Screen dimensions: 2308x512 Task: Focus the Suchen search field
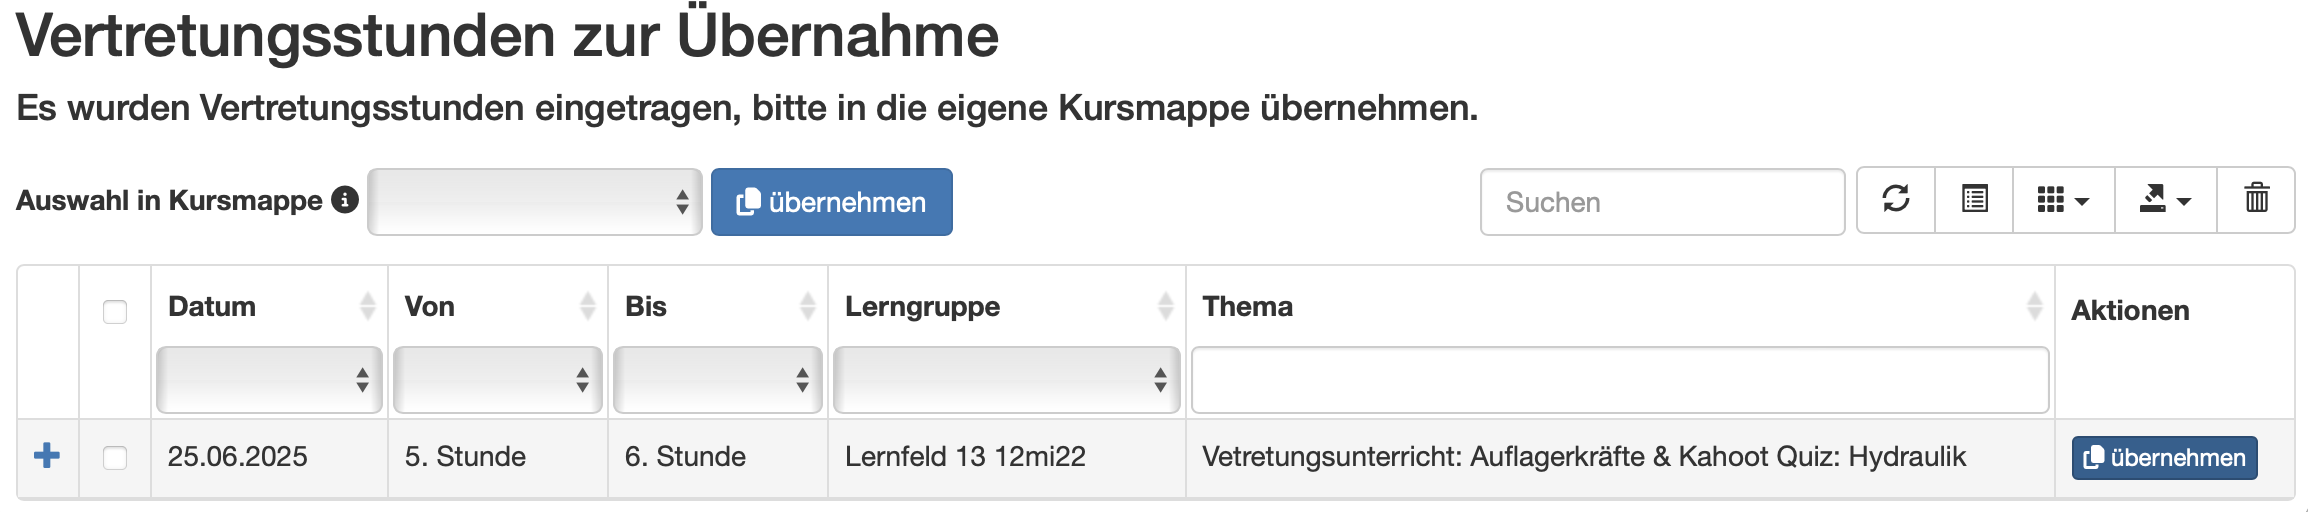pyautogui.click(x=1662, y=202)
